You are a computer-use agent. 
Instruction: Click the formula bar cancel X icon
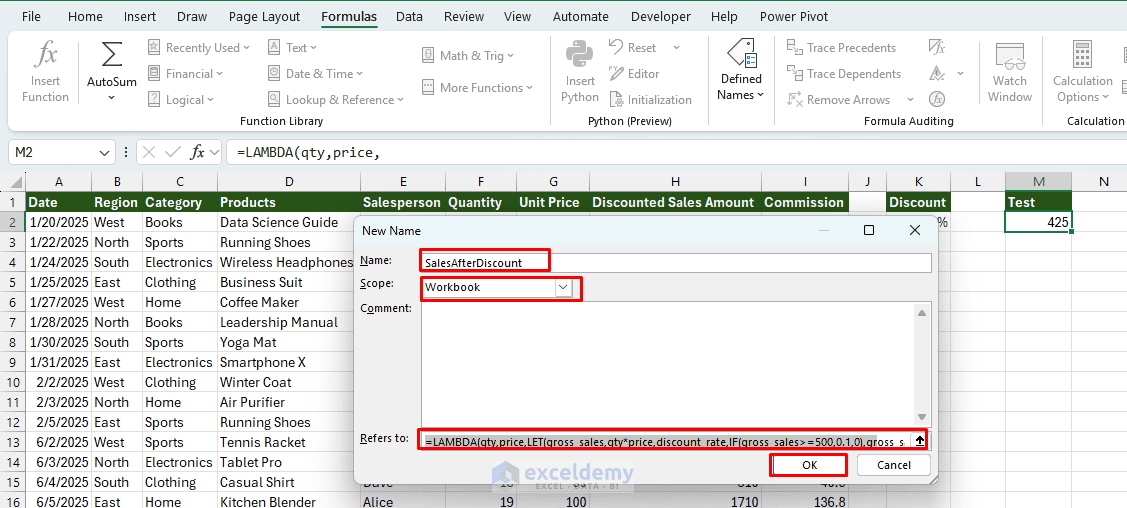(x=149, y=152)
